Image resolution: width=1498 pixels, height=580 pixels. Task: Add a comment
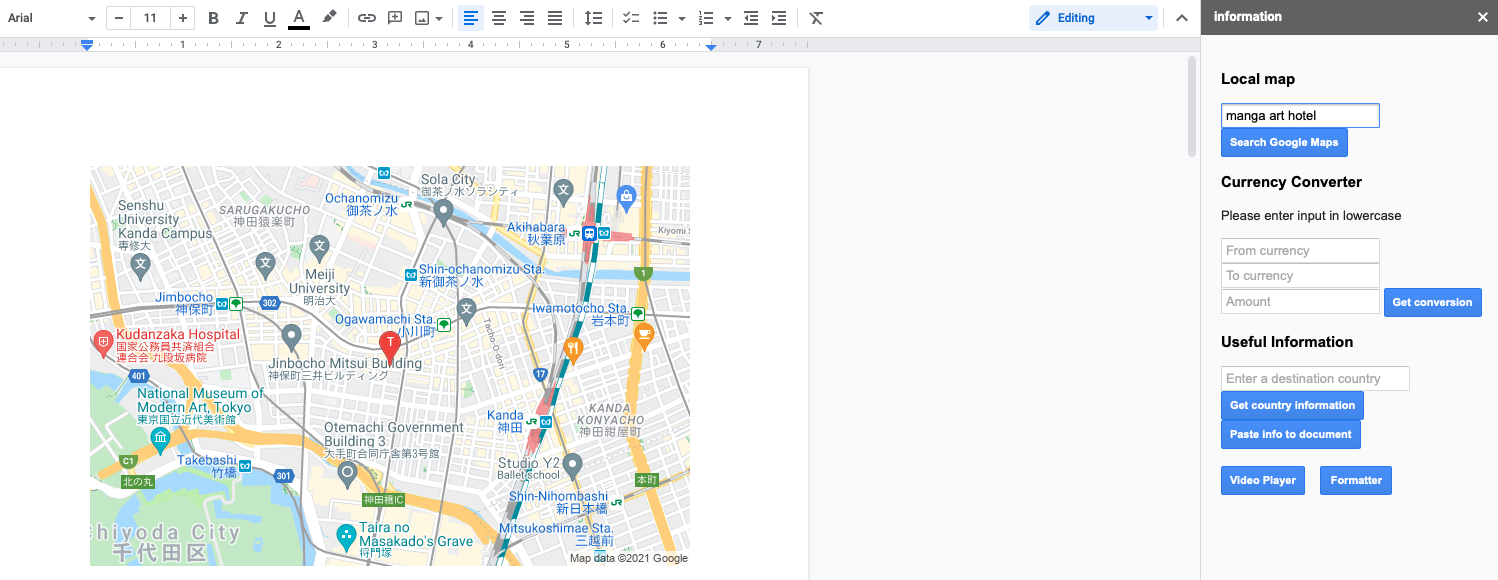[x=395, y=18]
